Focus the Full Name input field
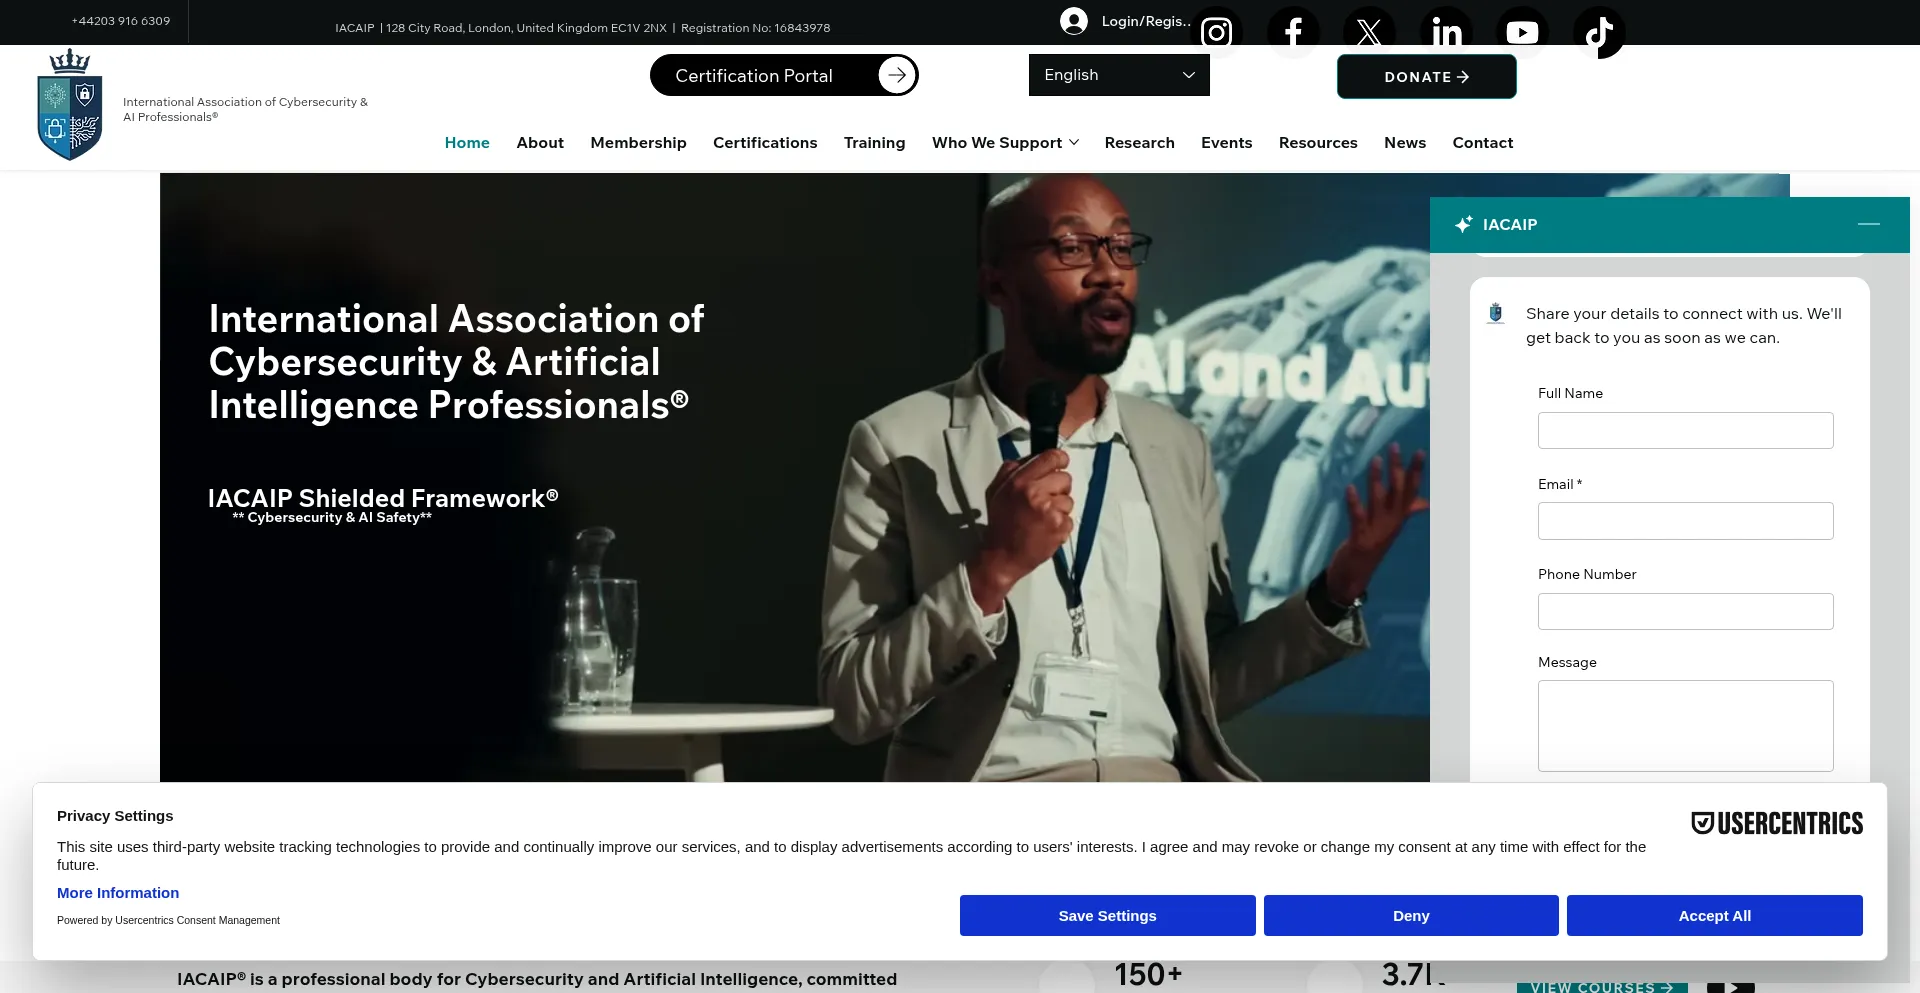Image resolution: width=1920 pixels, height=993 pixels. point(1686,431)
